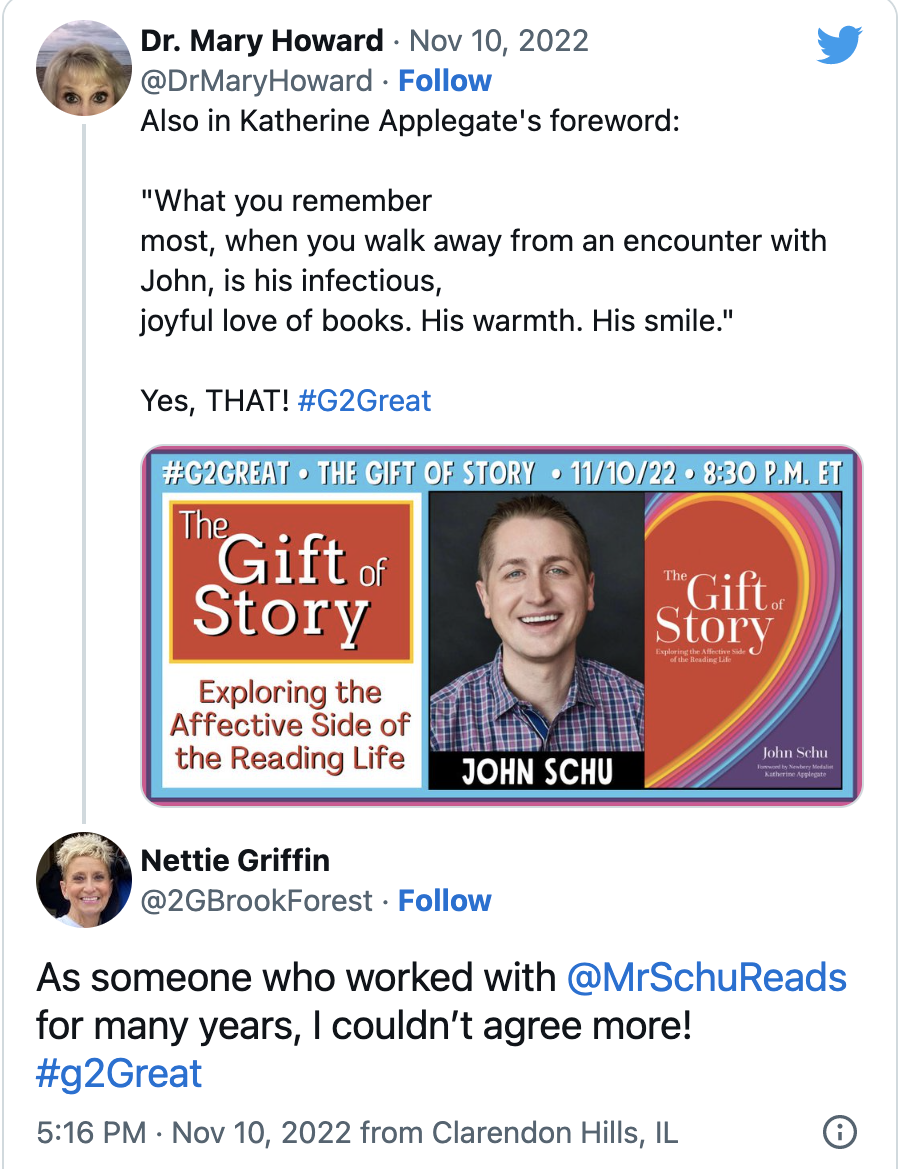Open Nettie Griffin's profile picture
Screen dimensions: 909x1169
[84, 879]
